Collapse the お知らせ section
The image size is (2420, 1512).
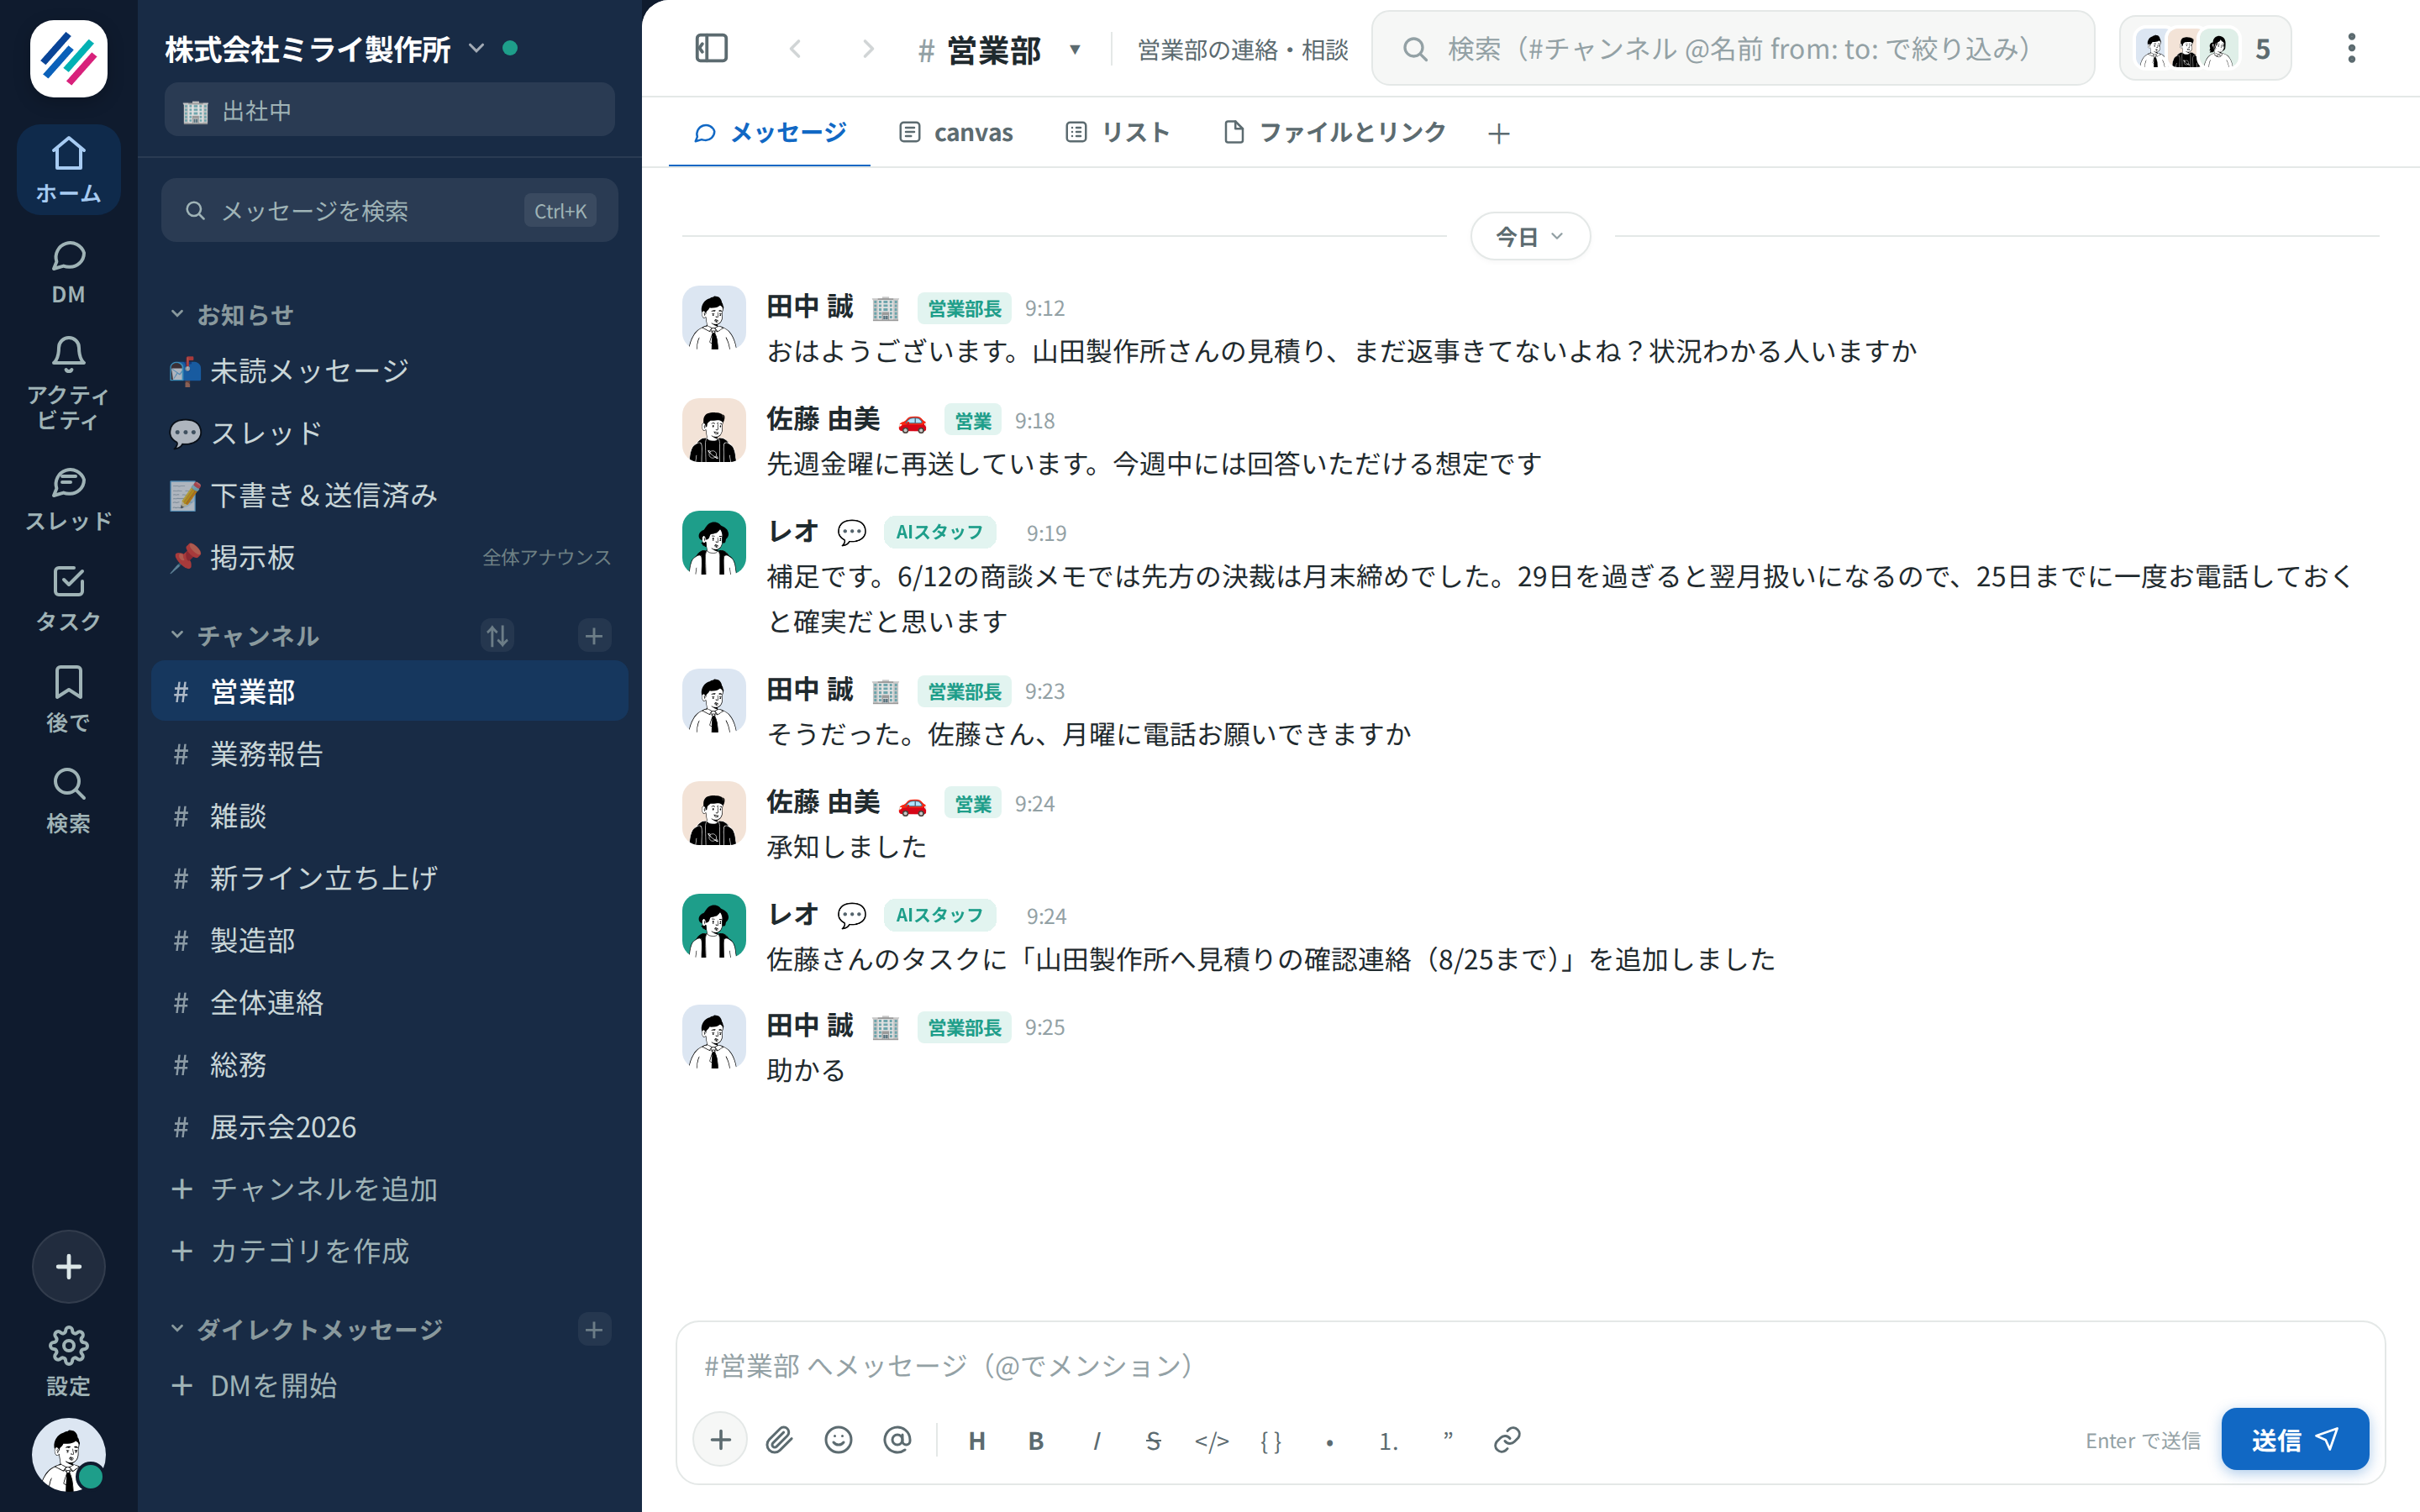pyautogui.click(x=232, y=314)
